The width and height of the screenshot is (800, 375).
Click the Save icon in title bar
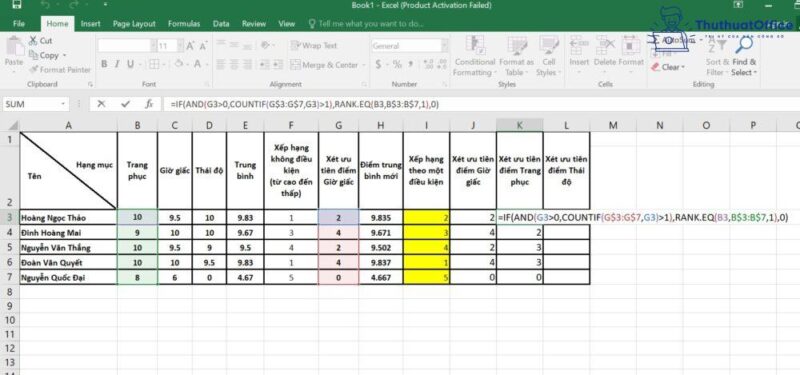click(16, 5)
